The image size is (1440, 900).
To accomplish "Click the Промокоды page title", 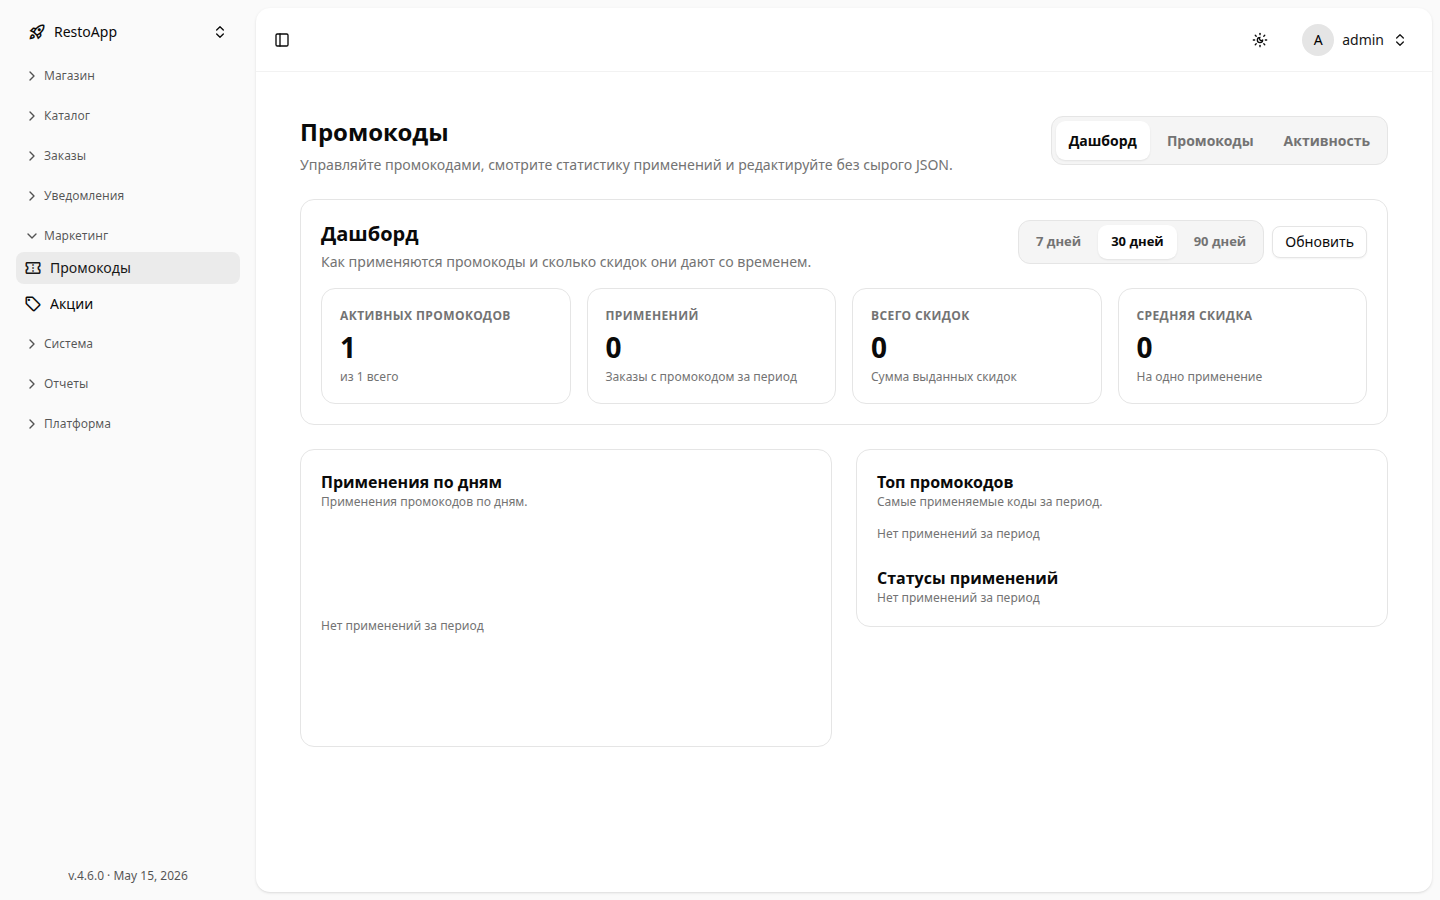I will [x=374, y=133].
